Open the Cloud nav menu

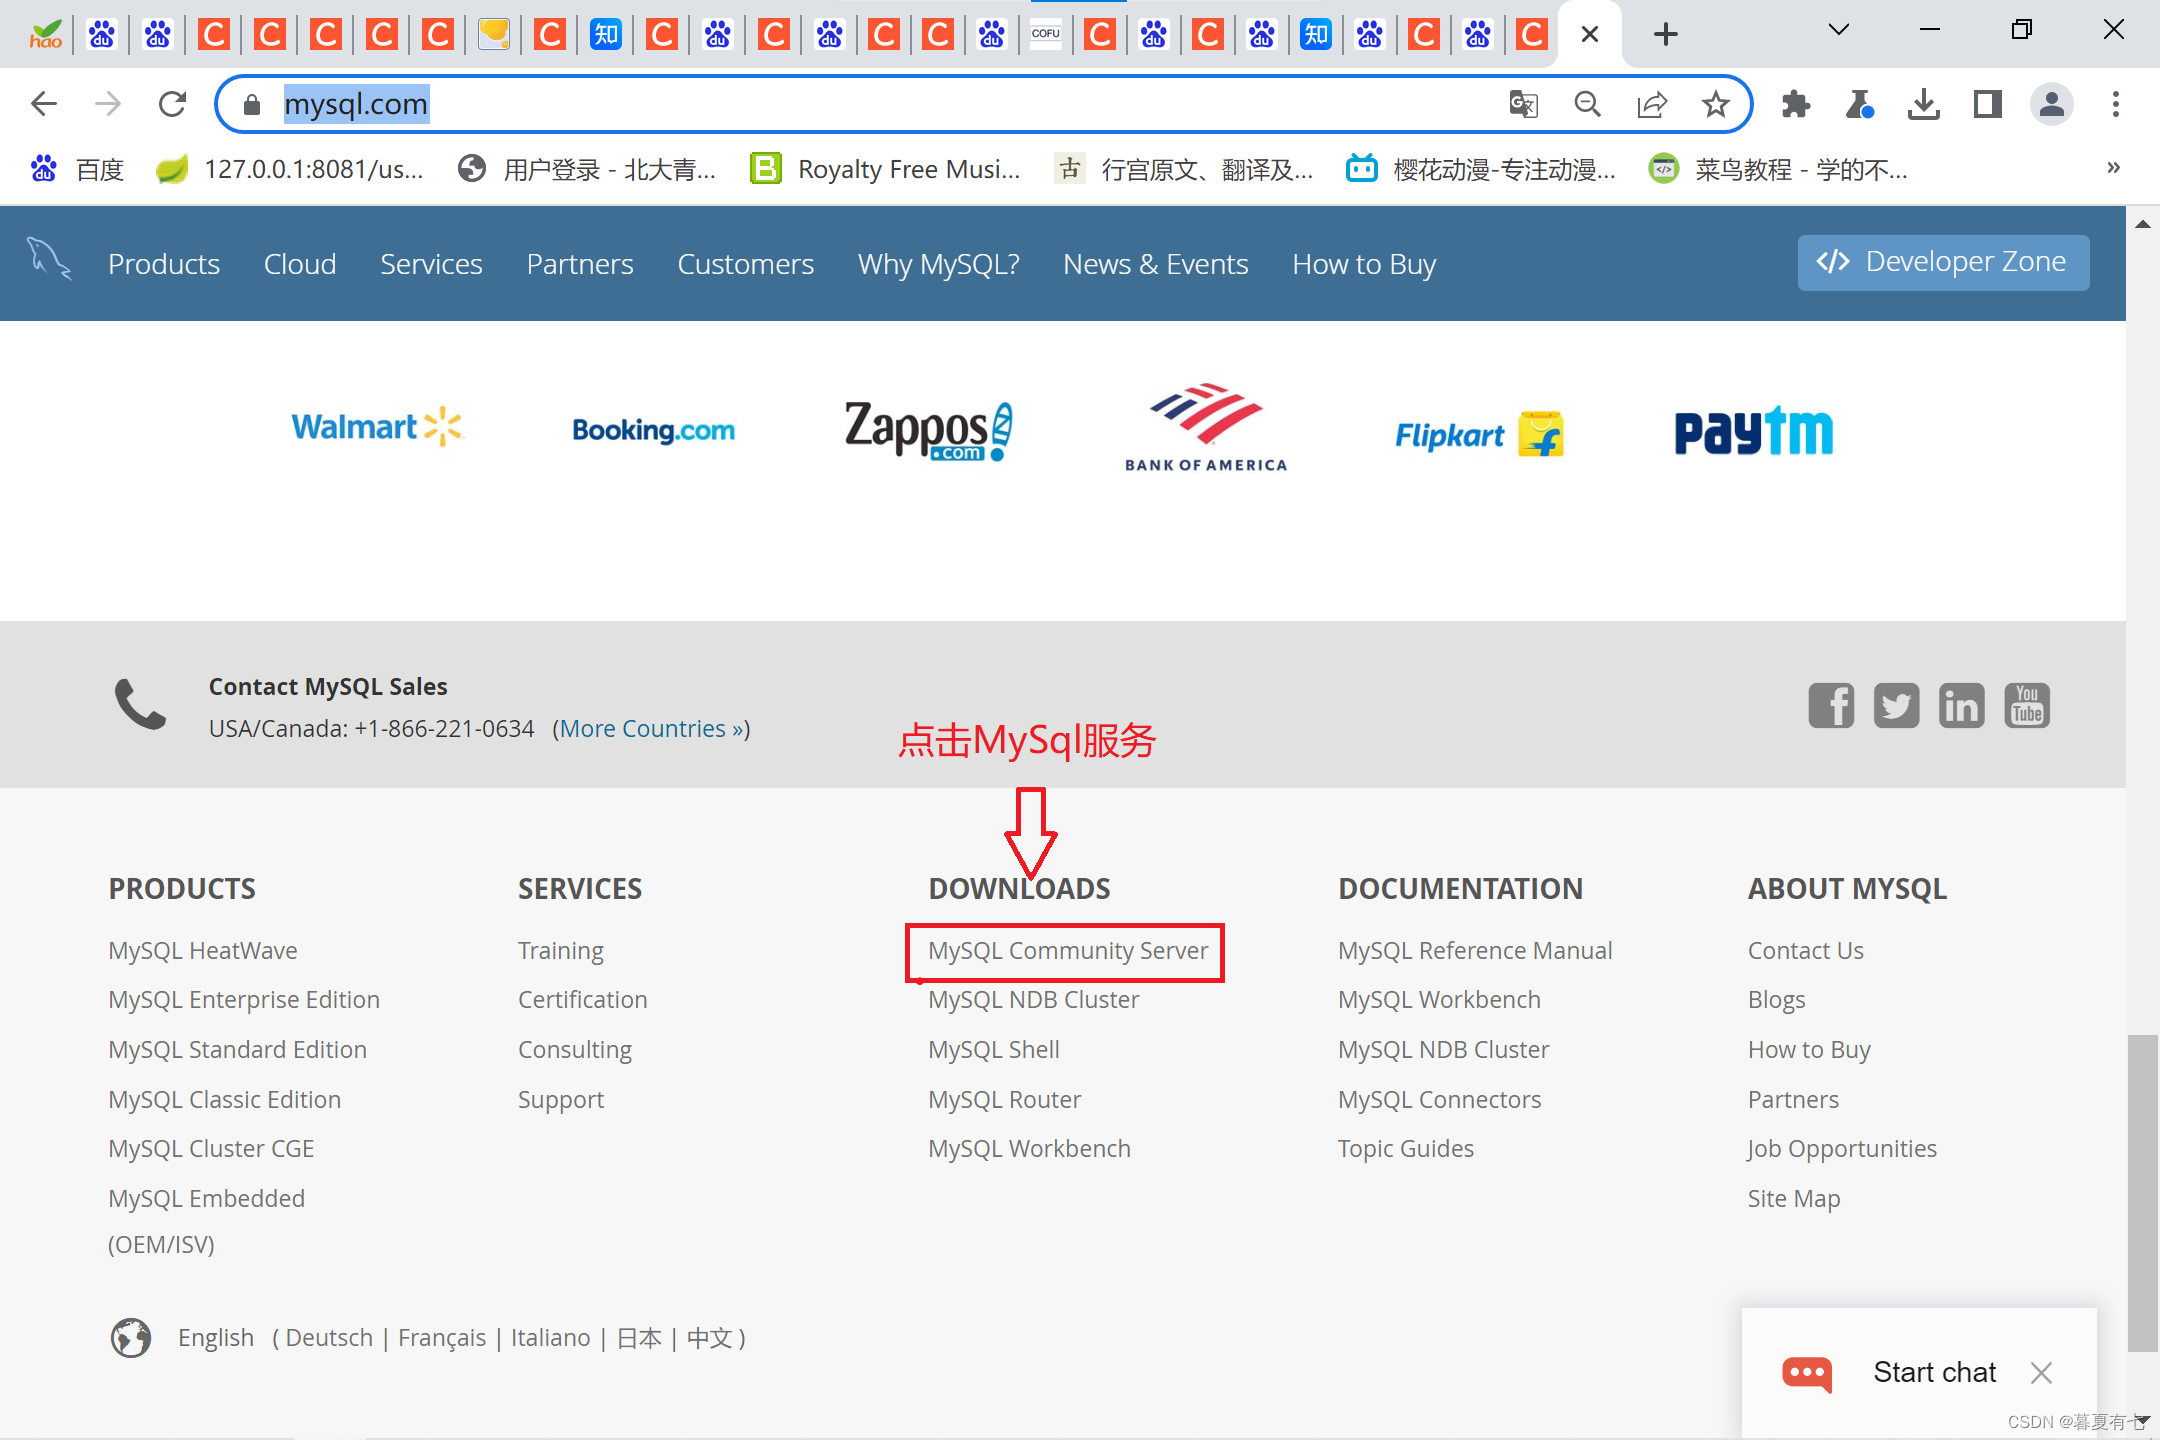pyautogui.click(x=300, y=264)
